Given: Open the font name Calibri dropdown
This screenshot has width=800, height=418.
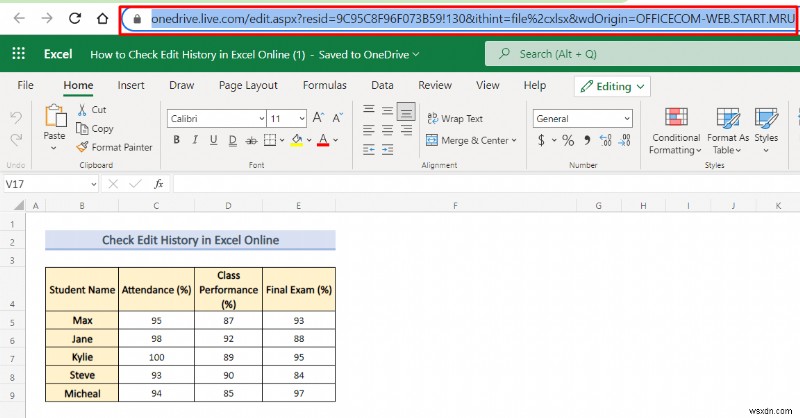Looking at the screenshot, I should [x=261, y=118].
